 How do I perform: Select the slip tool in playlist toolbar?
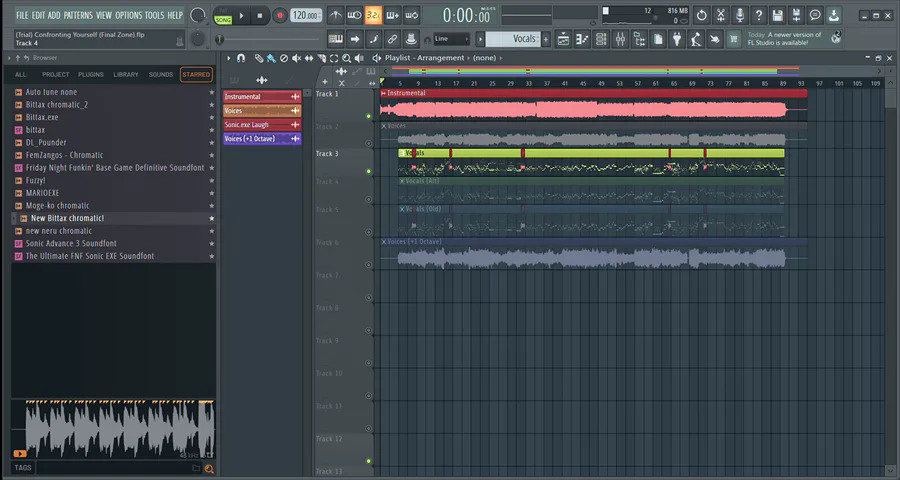(309, 58)
